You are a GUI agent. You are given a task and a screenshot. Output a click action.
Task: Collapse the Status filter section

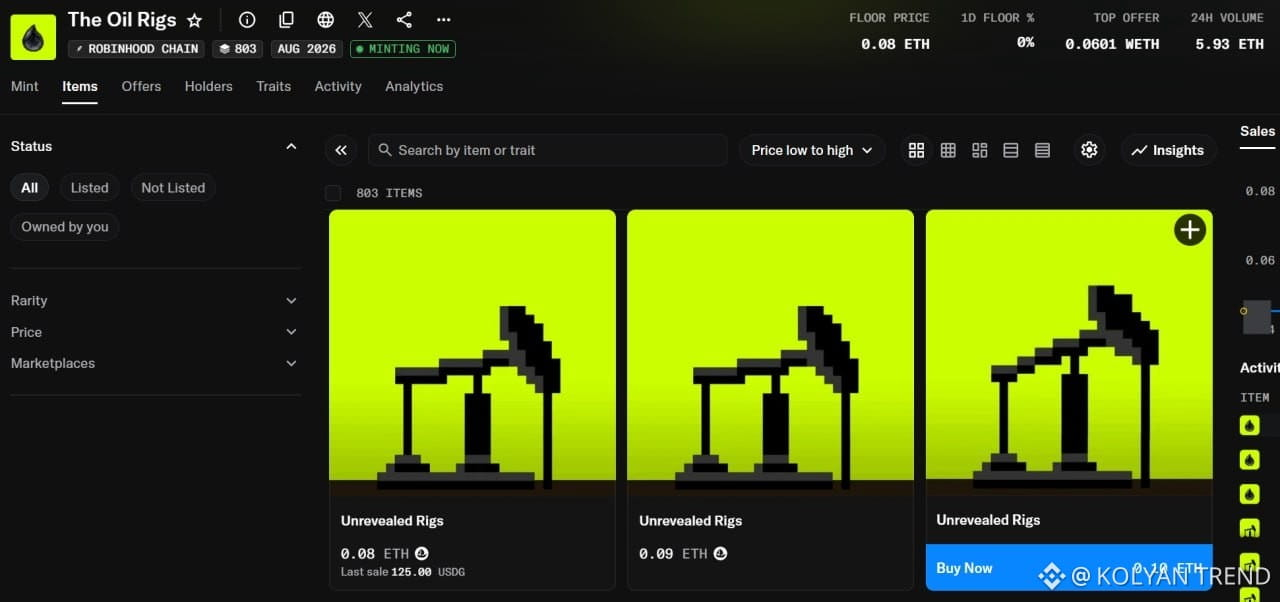coord(291,146)
